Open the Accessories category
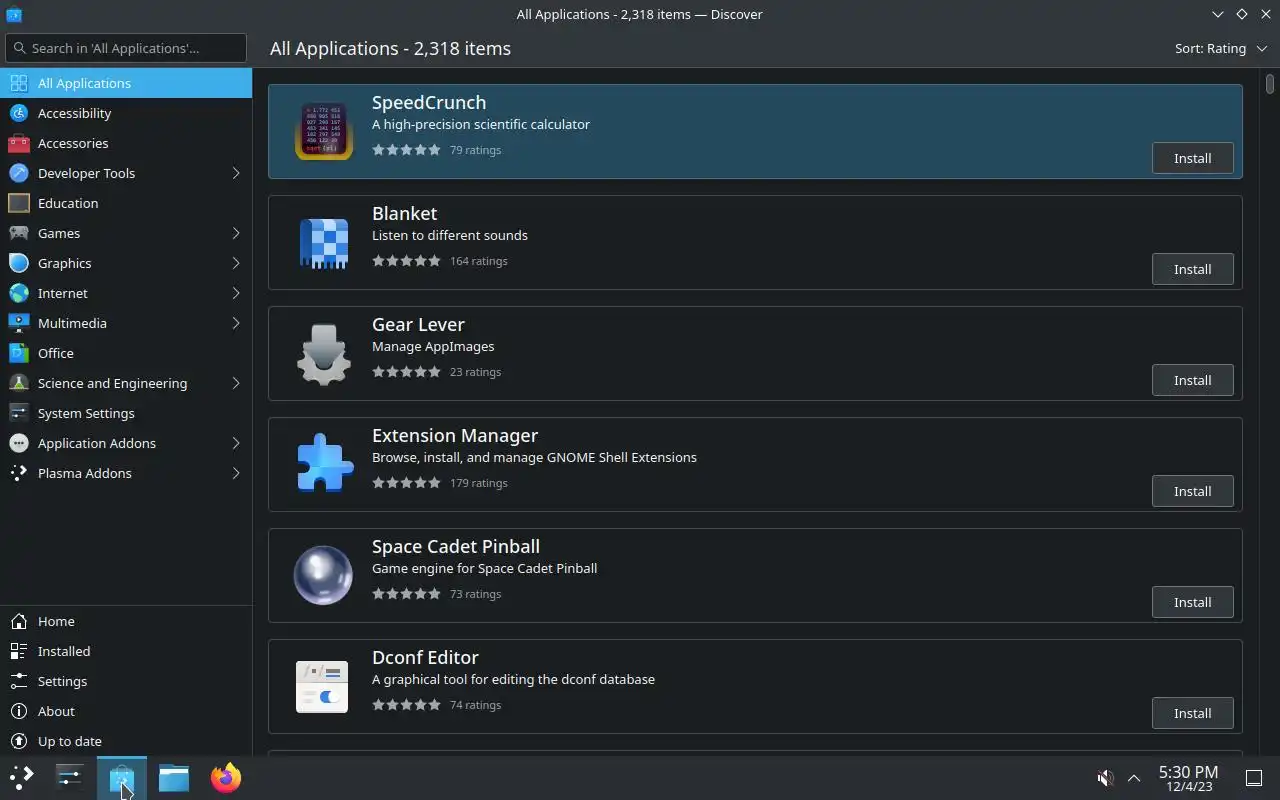This screenshot has height=800, width=1280. tap(126, 143)
